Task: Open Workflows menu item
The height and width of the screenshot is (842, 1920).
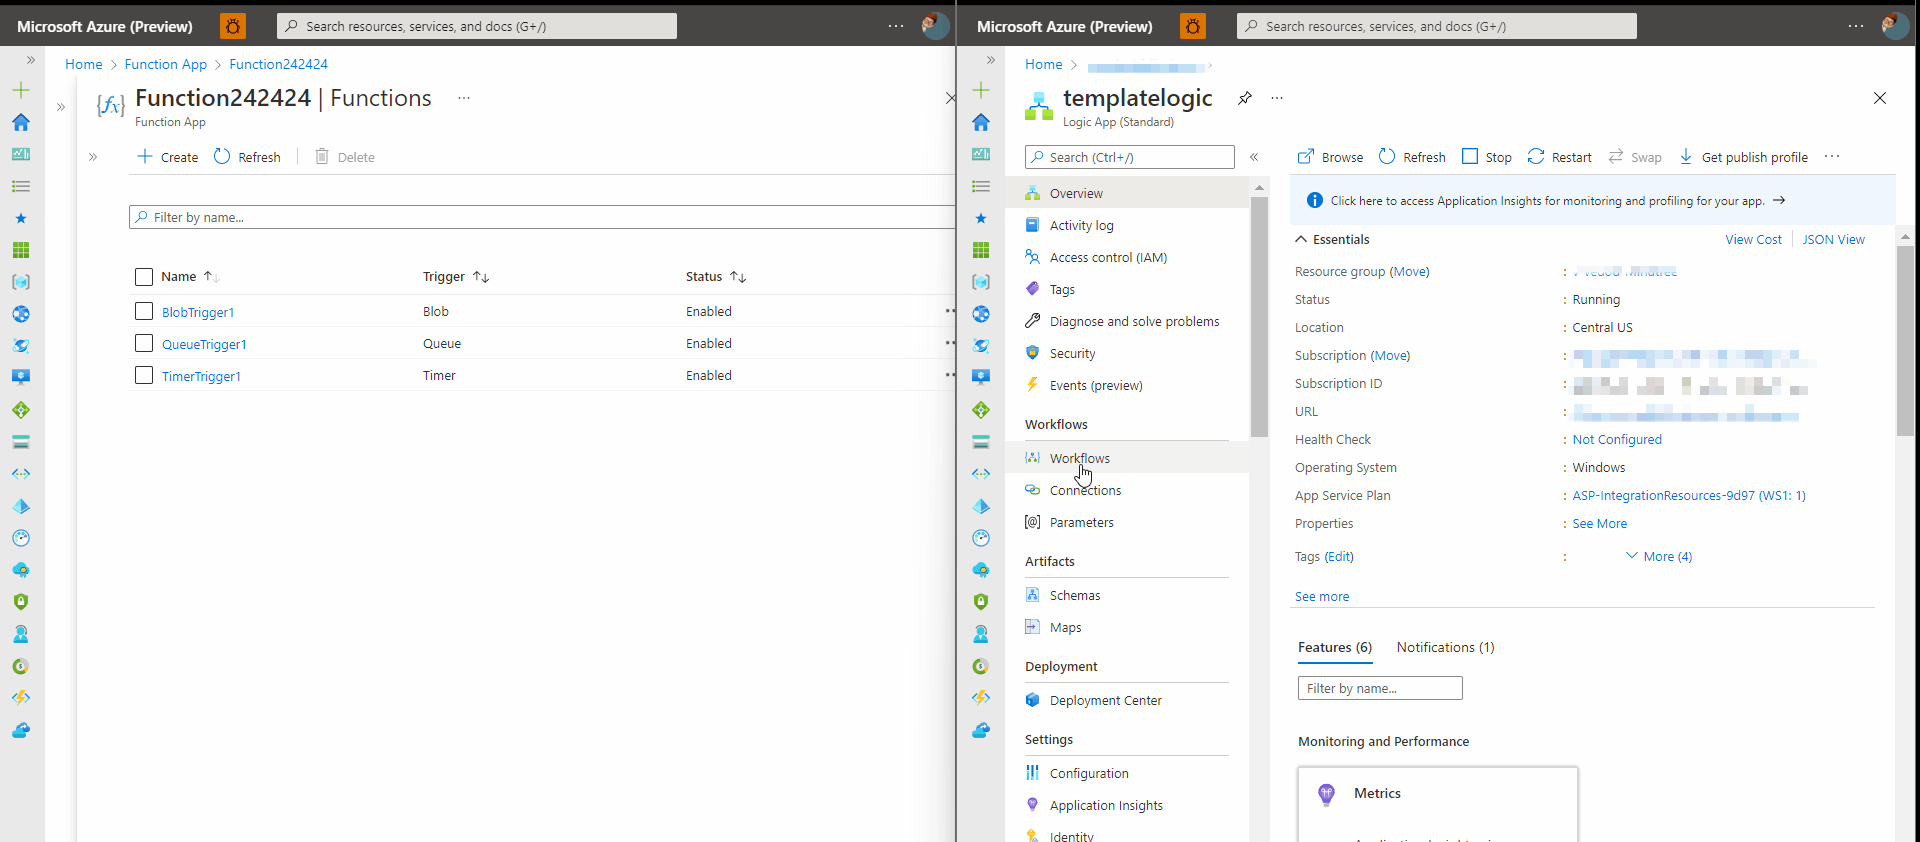Action: click(1127, 458)
